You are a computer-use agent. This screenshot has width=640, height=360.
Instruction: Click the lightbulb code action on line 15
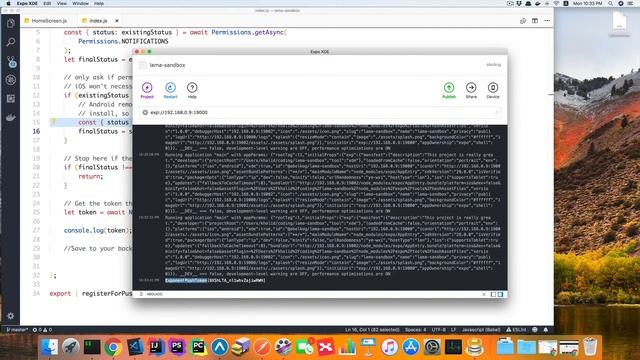[x=53, y=122]
